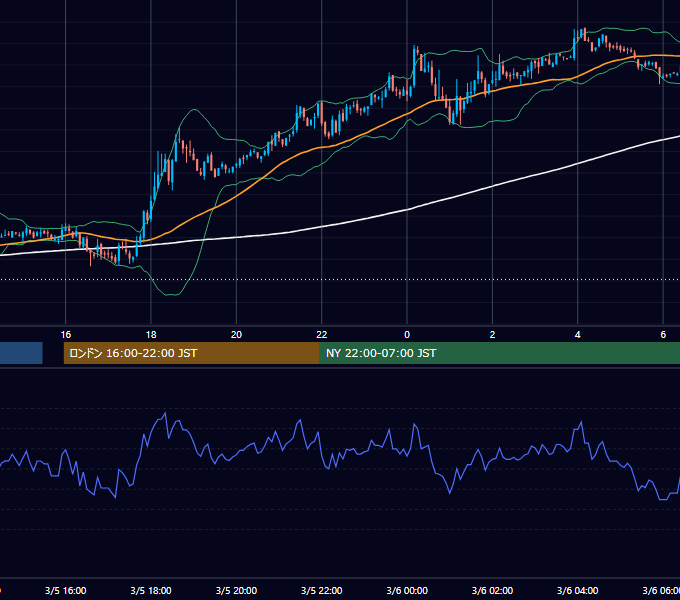
Task: Click the 3/6 04:00 date label
Action: (578, 590)
